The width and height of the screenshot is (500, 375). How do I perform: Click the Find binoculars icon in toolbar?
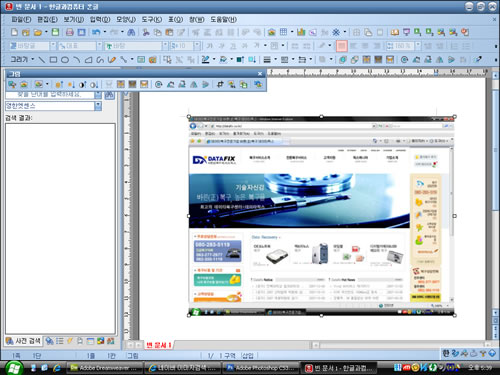(131, 32)
